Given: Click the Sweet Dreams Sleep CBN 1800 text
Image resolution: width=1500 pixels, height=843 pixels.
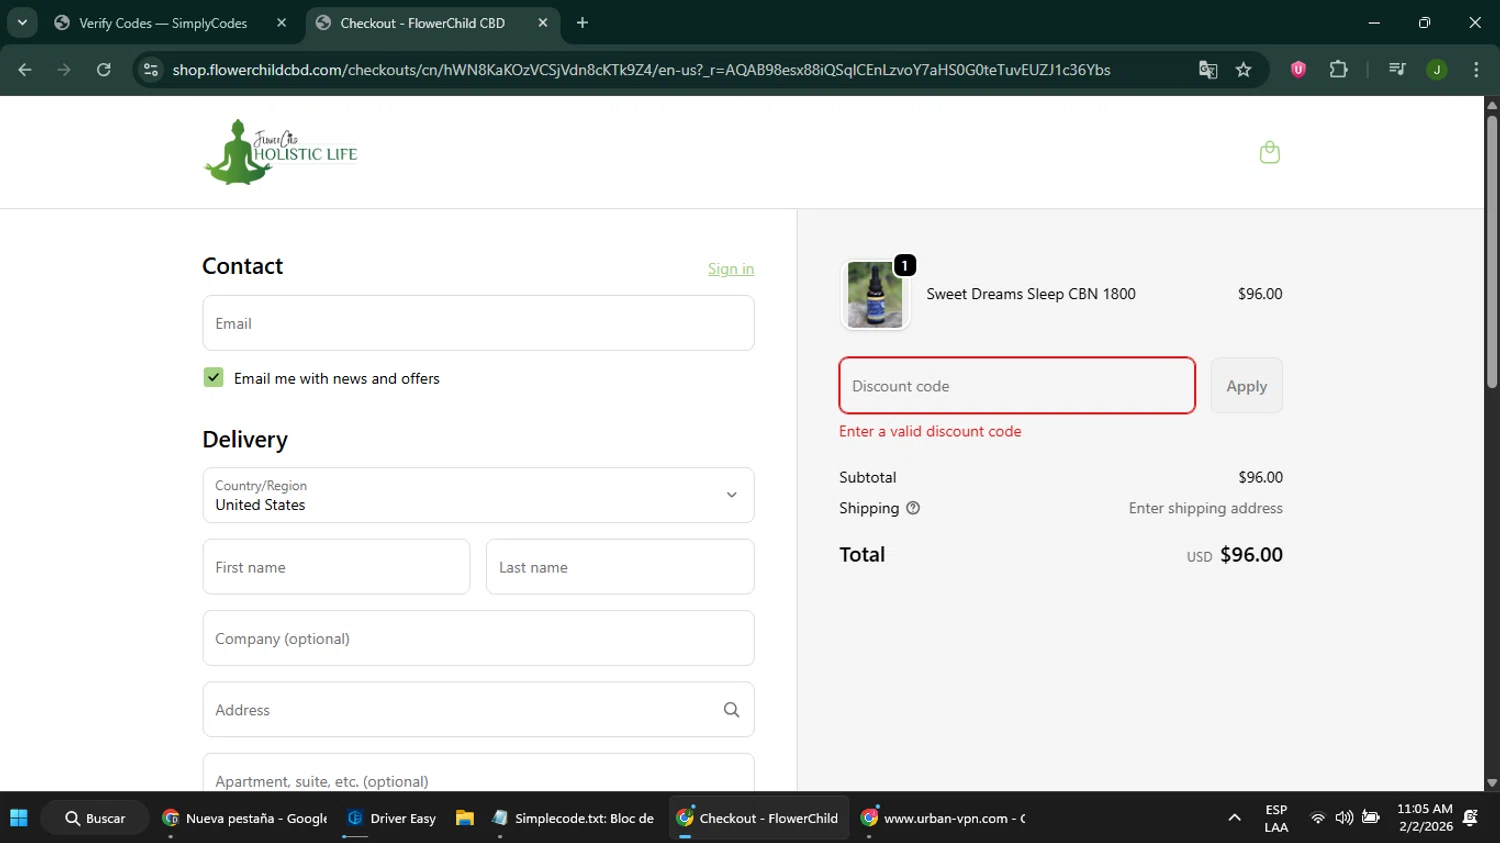Looking at the screenshot, I should pos(1031,294).
